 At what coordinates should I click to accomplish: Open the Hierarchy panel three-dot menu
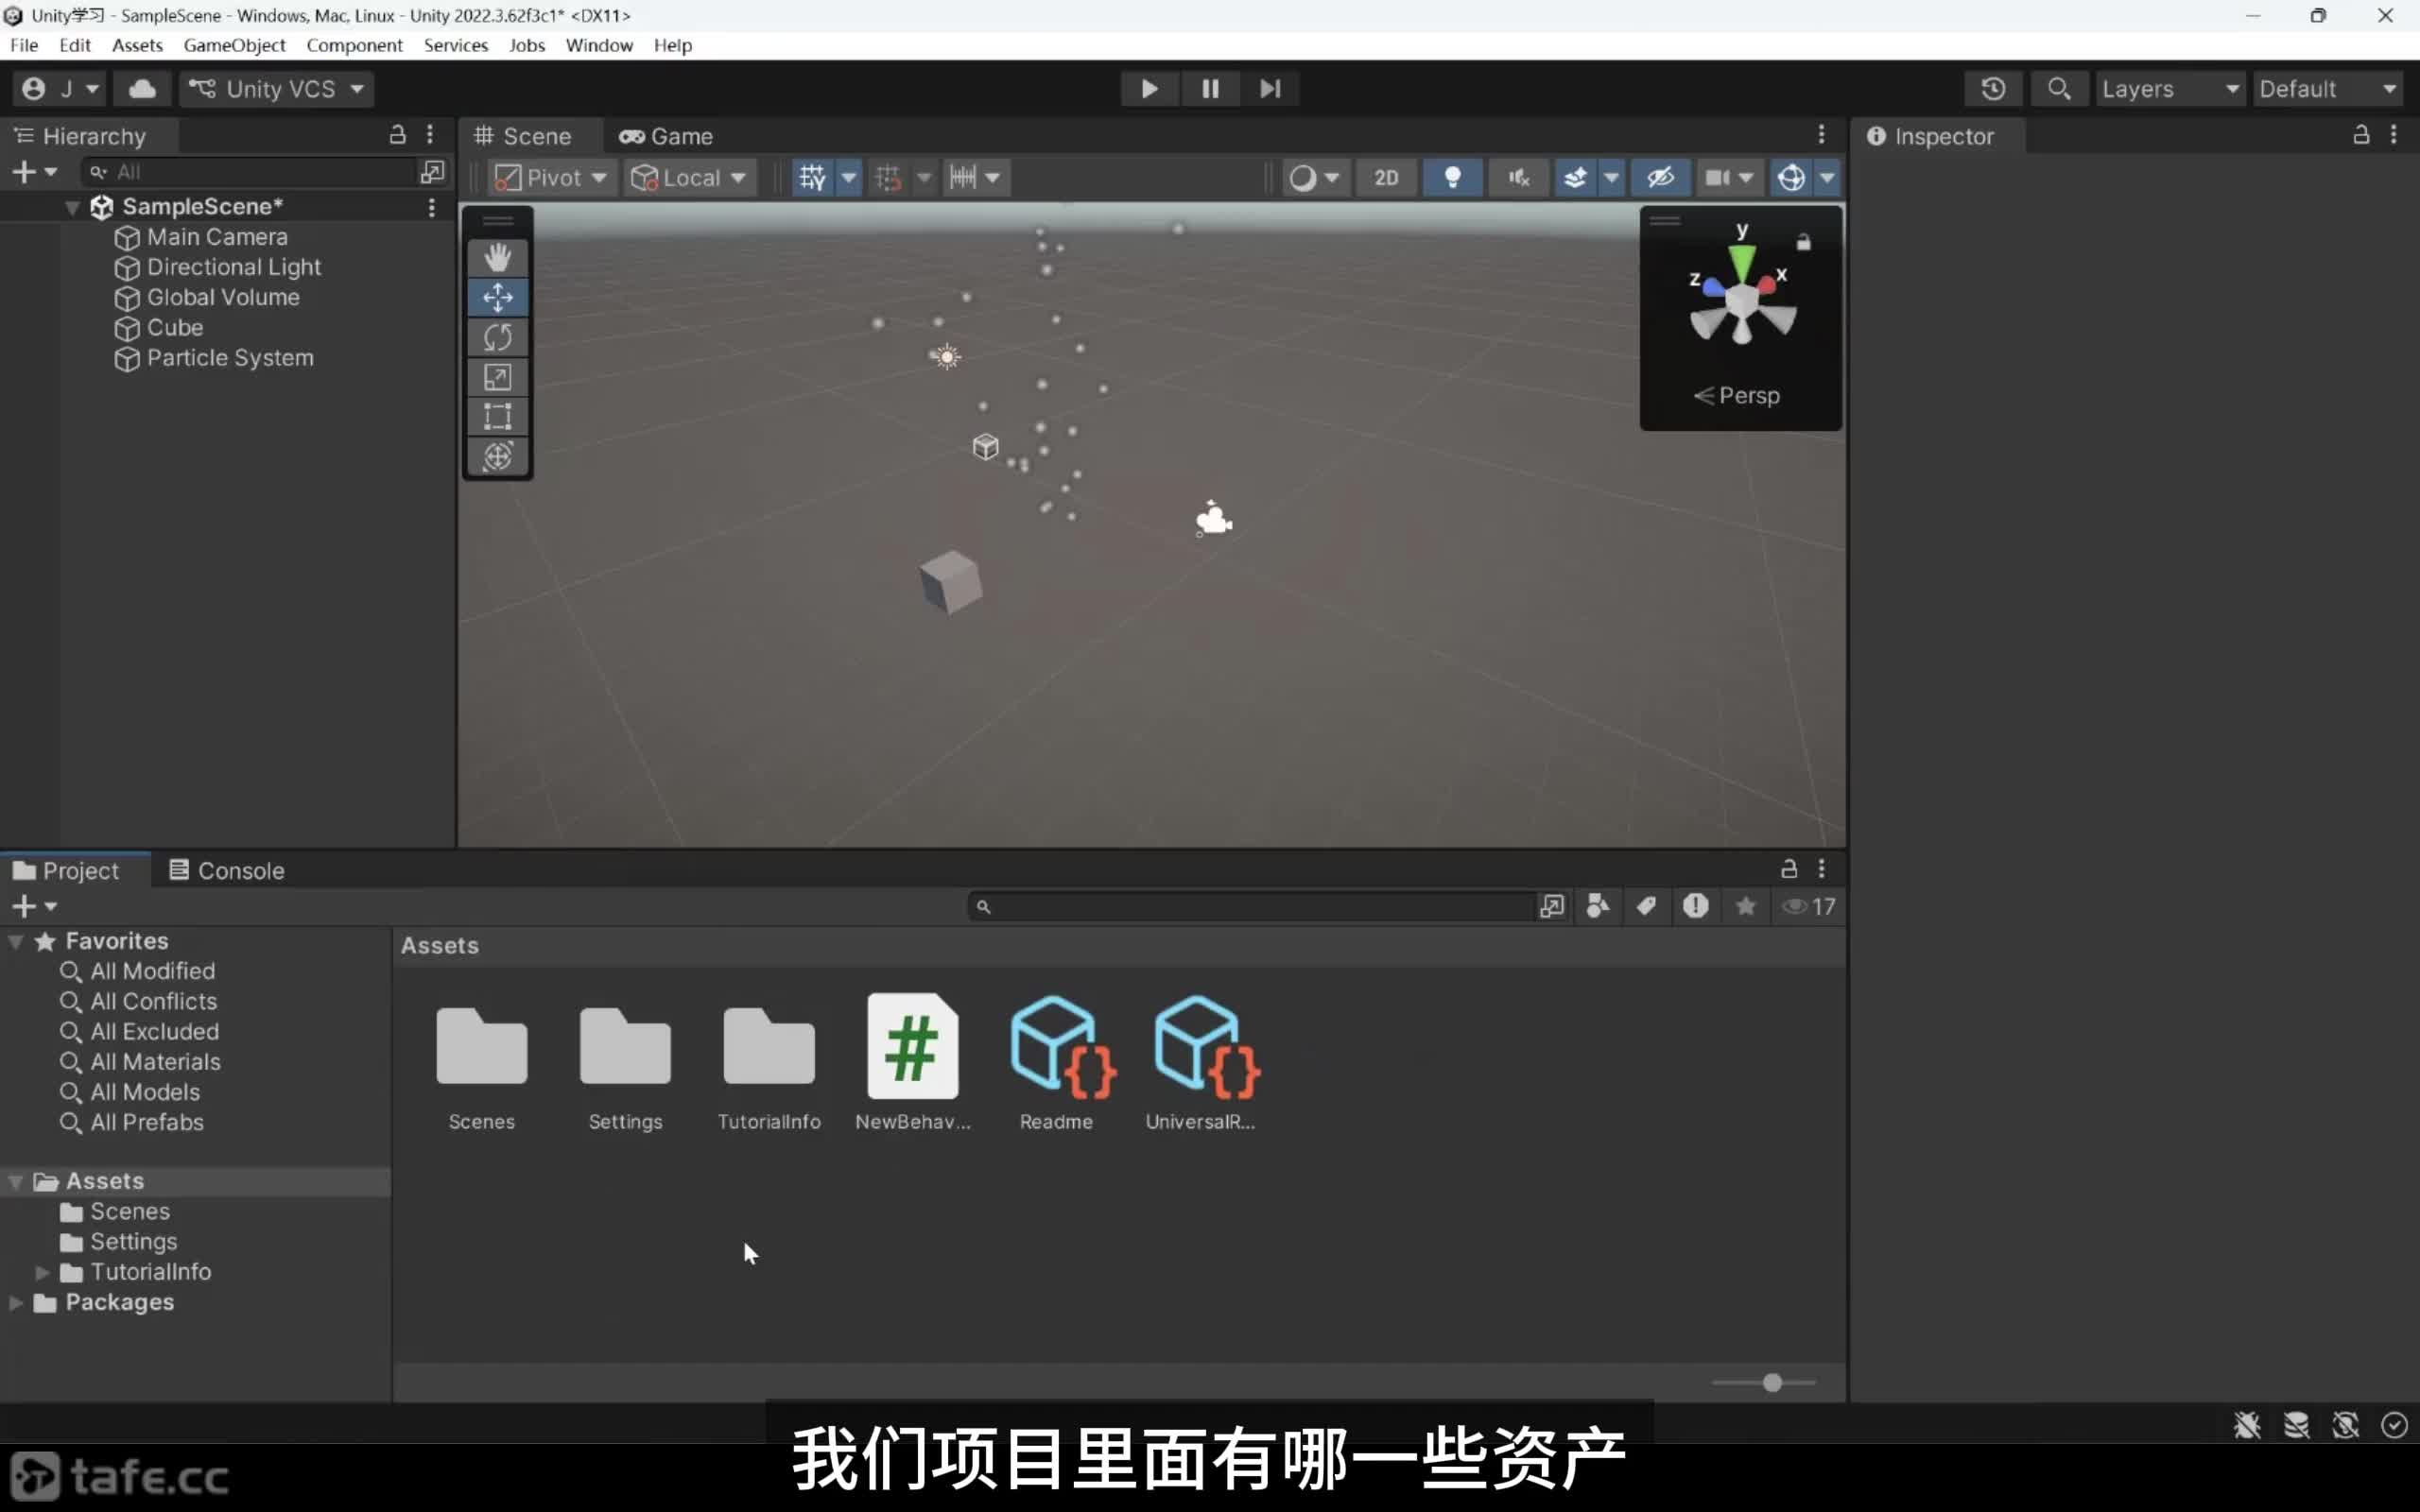[x=430, y=135]
